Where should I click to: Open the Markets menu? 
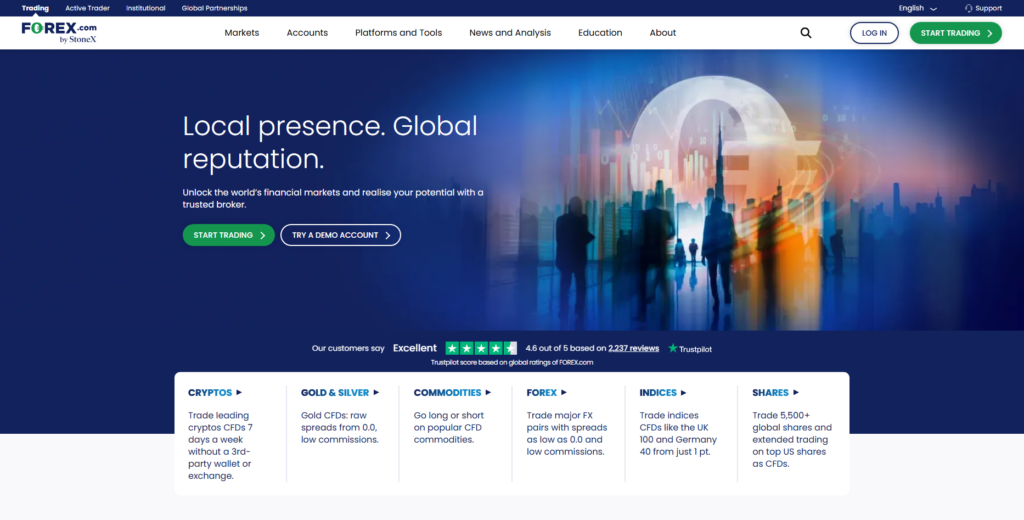(x=242, y=33)
